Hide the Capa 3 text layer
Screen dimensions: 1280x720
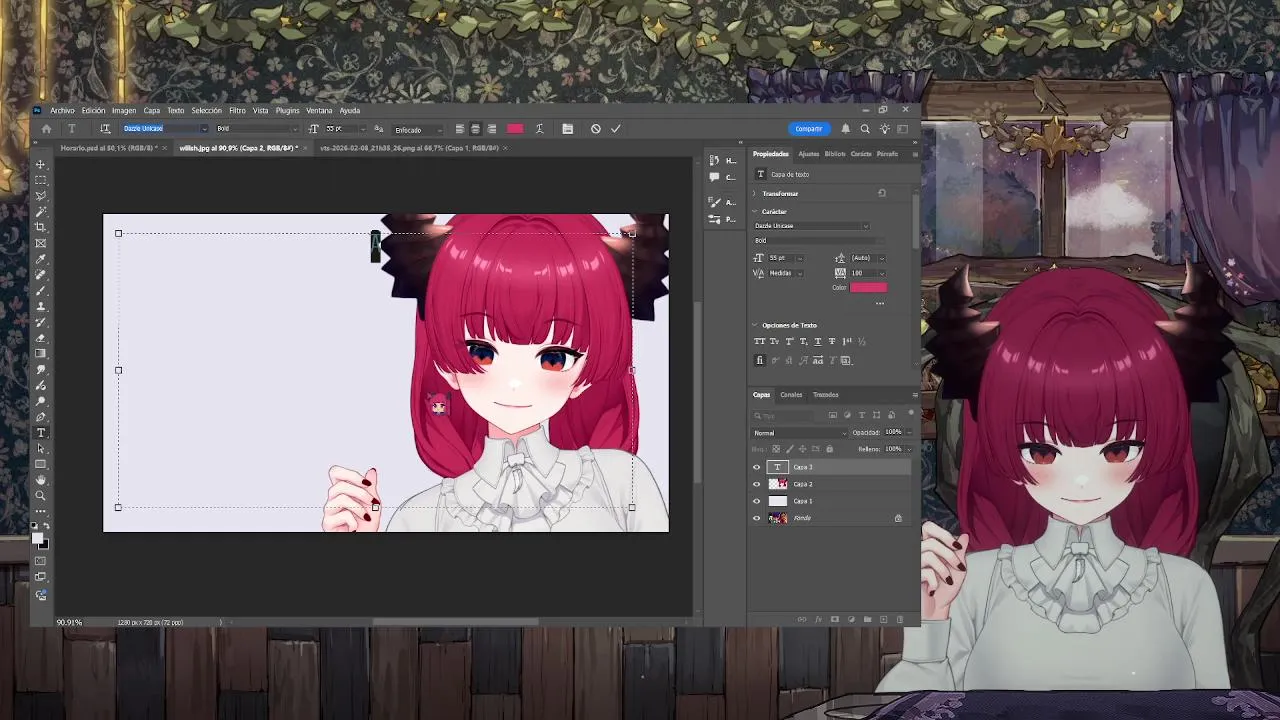tap(756, 467)
